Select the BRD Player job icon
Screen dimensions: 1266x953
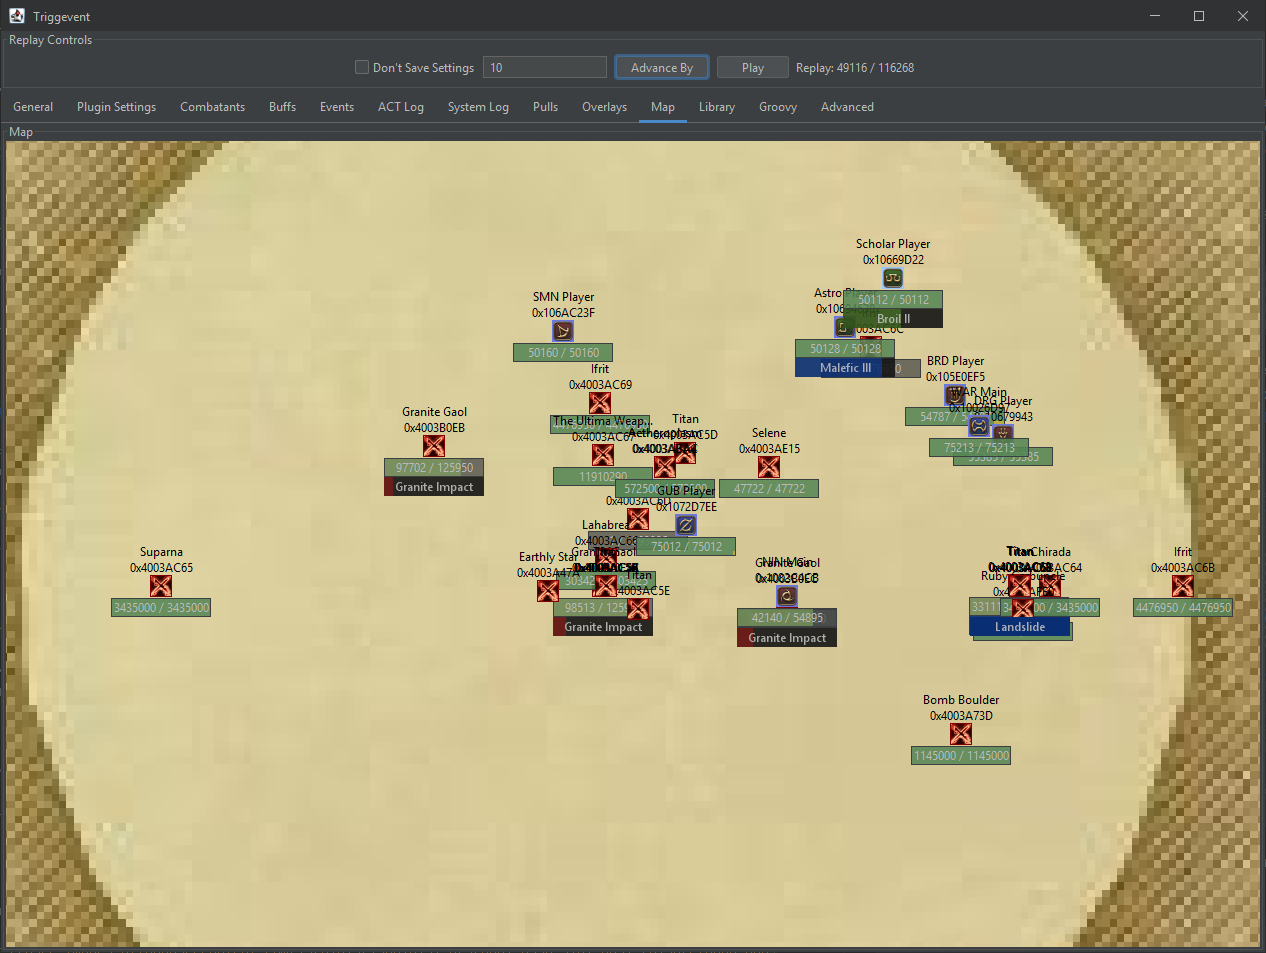click(x=955, y=394)
